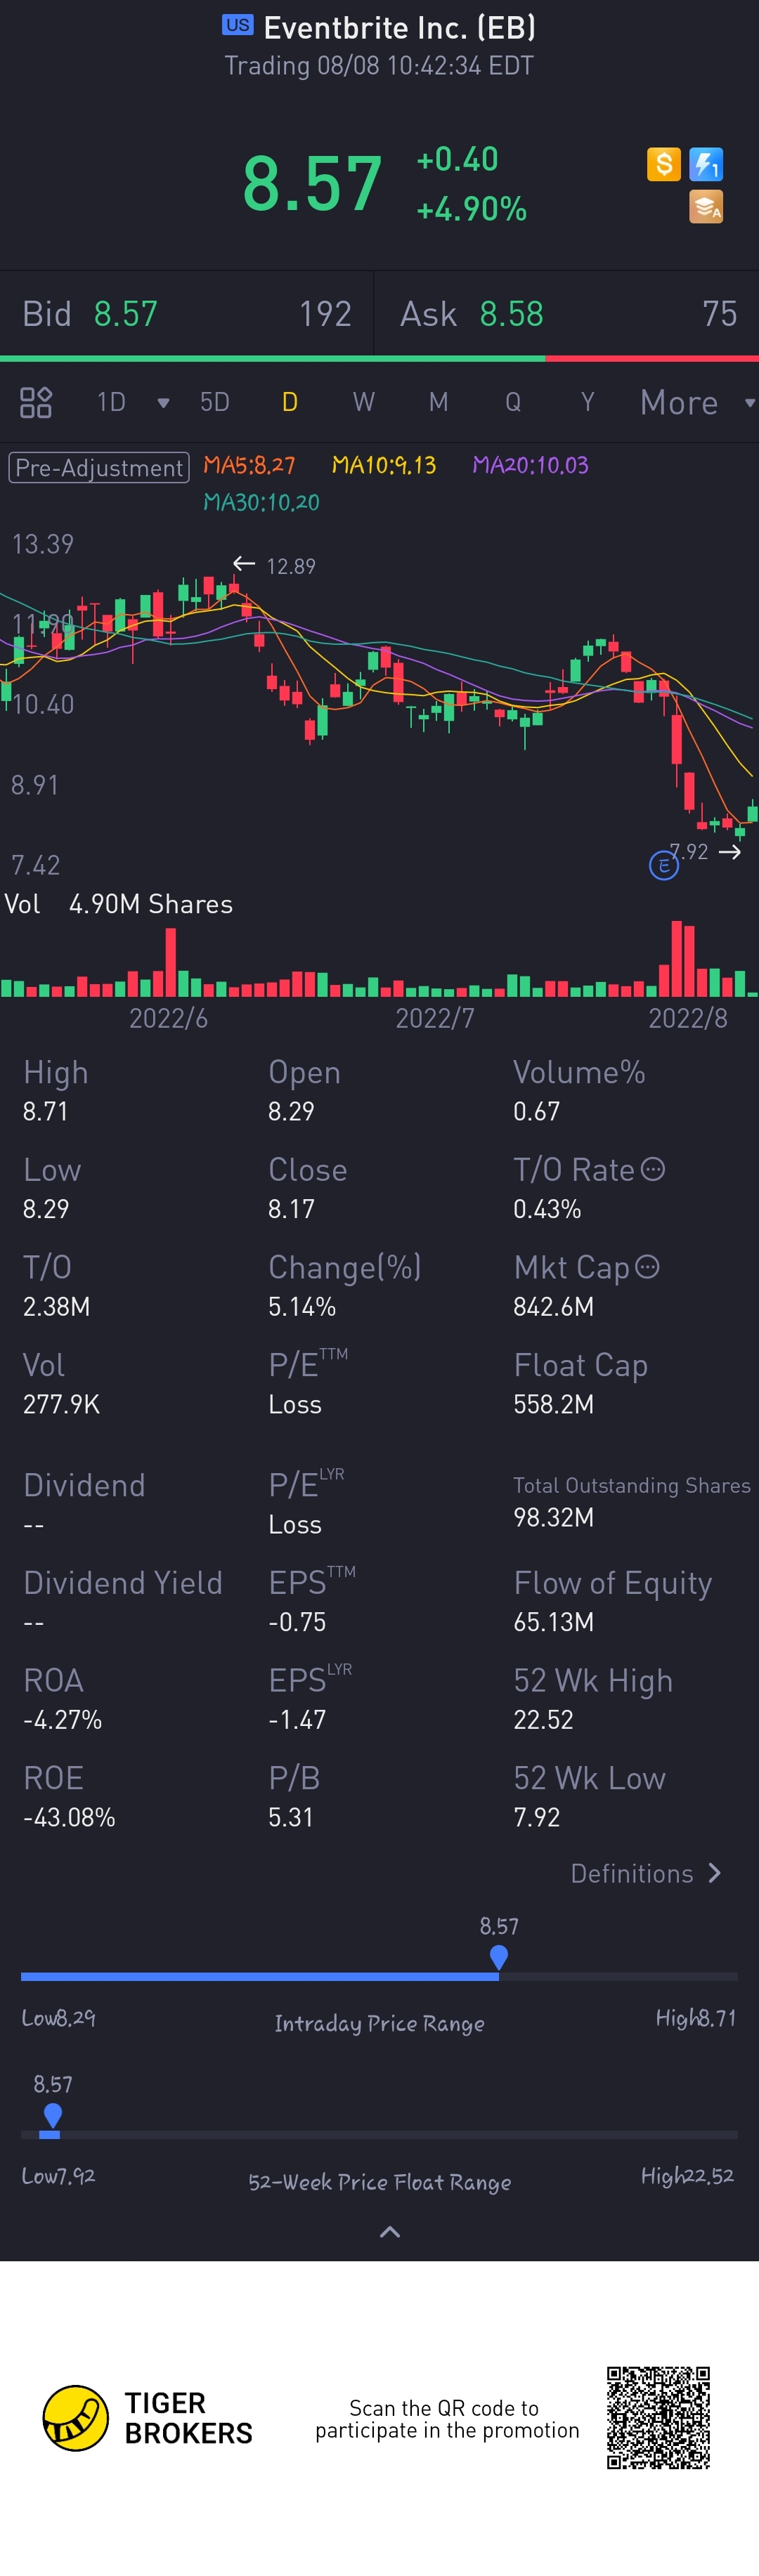
Task: Click the orange dollar sign icon
Action: [x=663, y=164]
